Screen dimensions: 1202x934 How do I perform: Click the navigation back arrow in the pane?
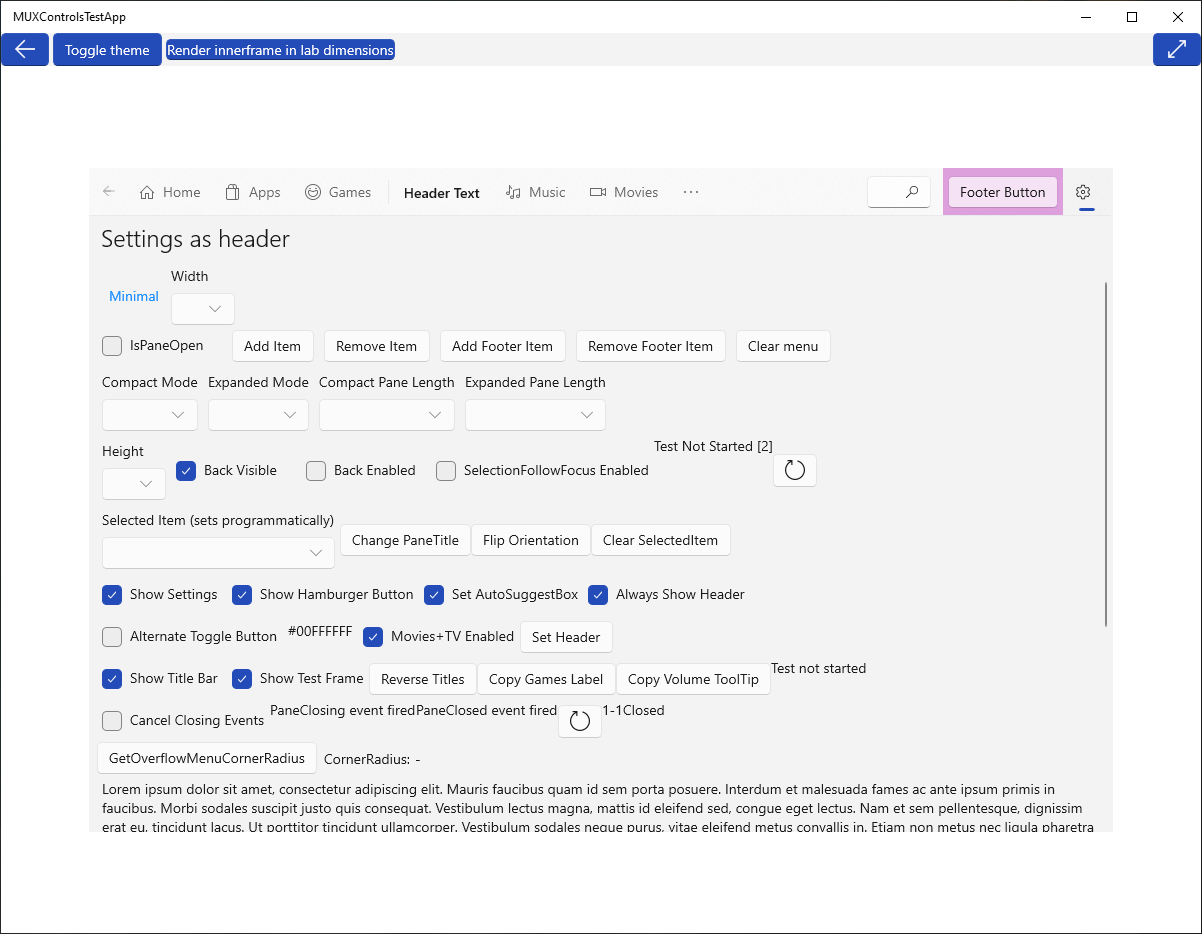click(x=108, y=192)
